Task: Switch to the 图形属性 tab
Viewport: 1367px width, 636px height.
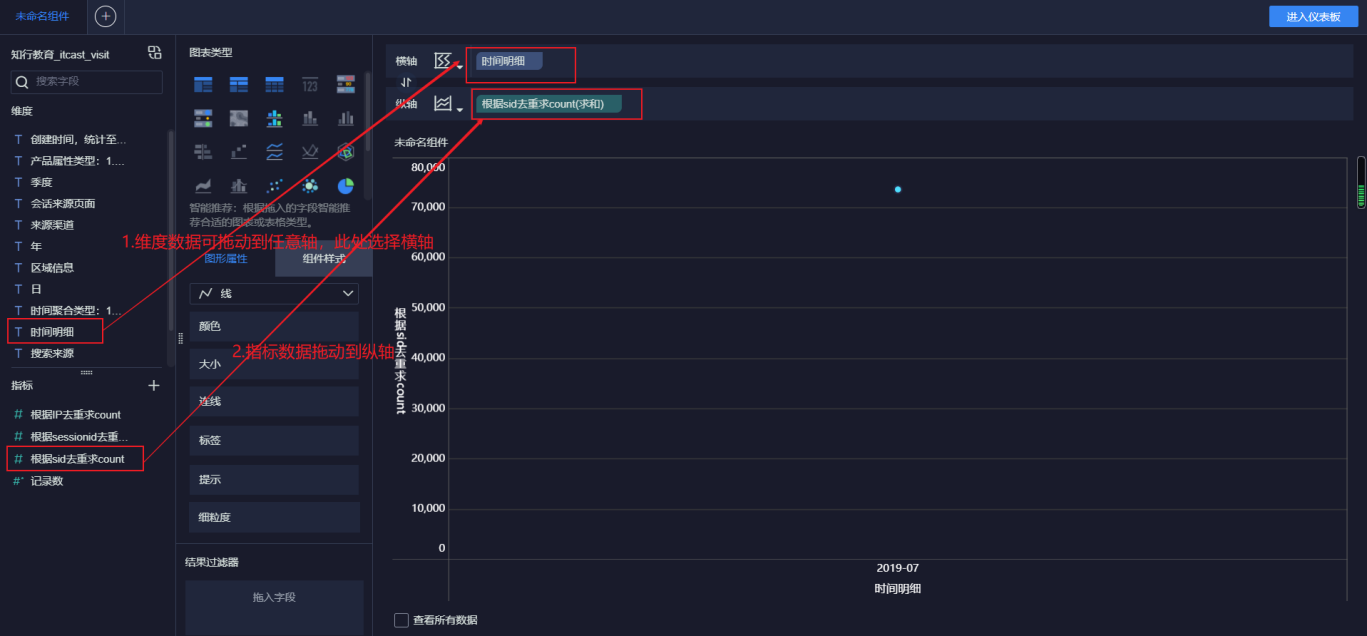Action: (226, 258)
